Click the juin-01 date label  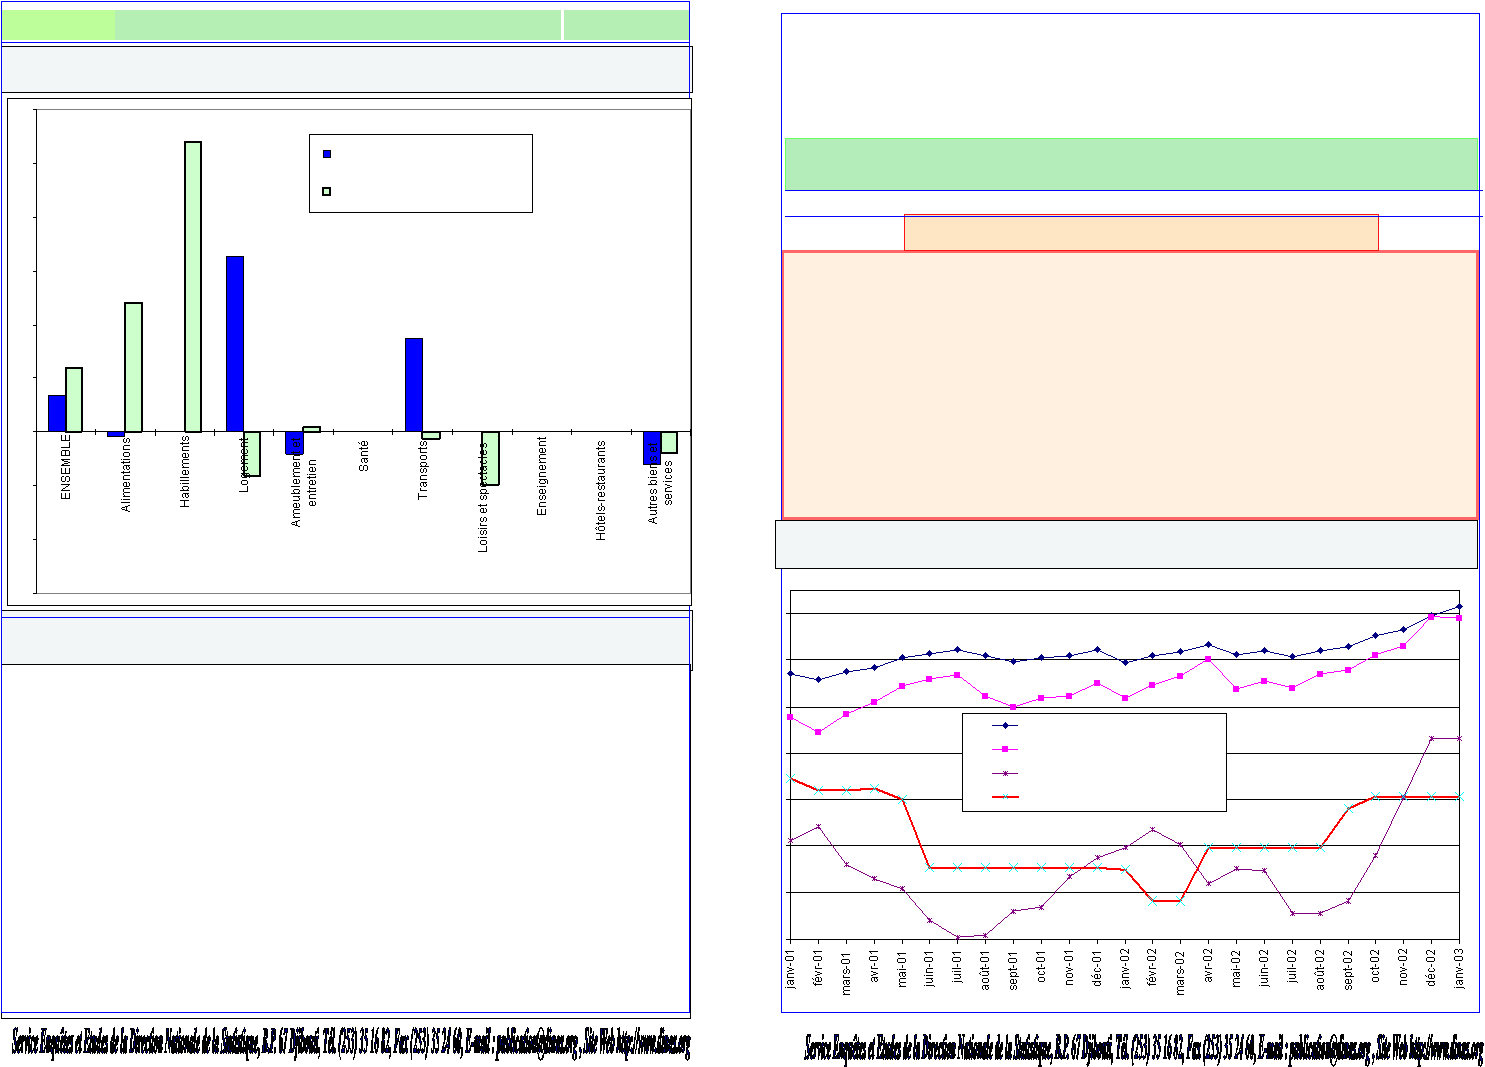930,967
